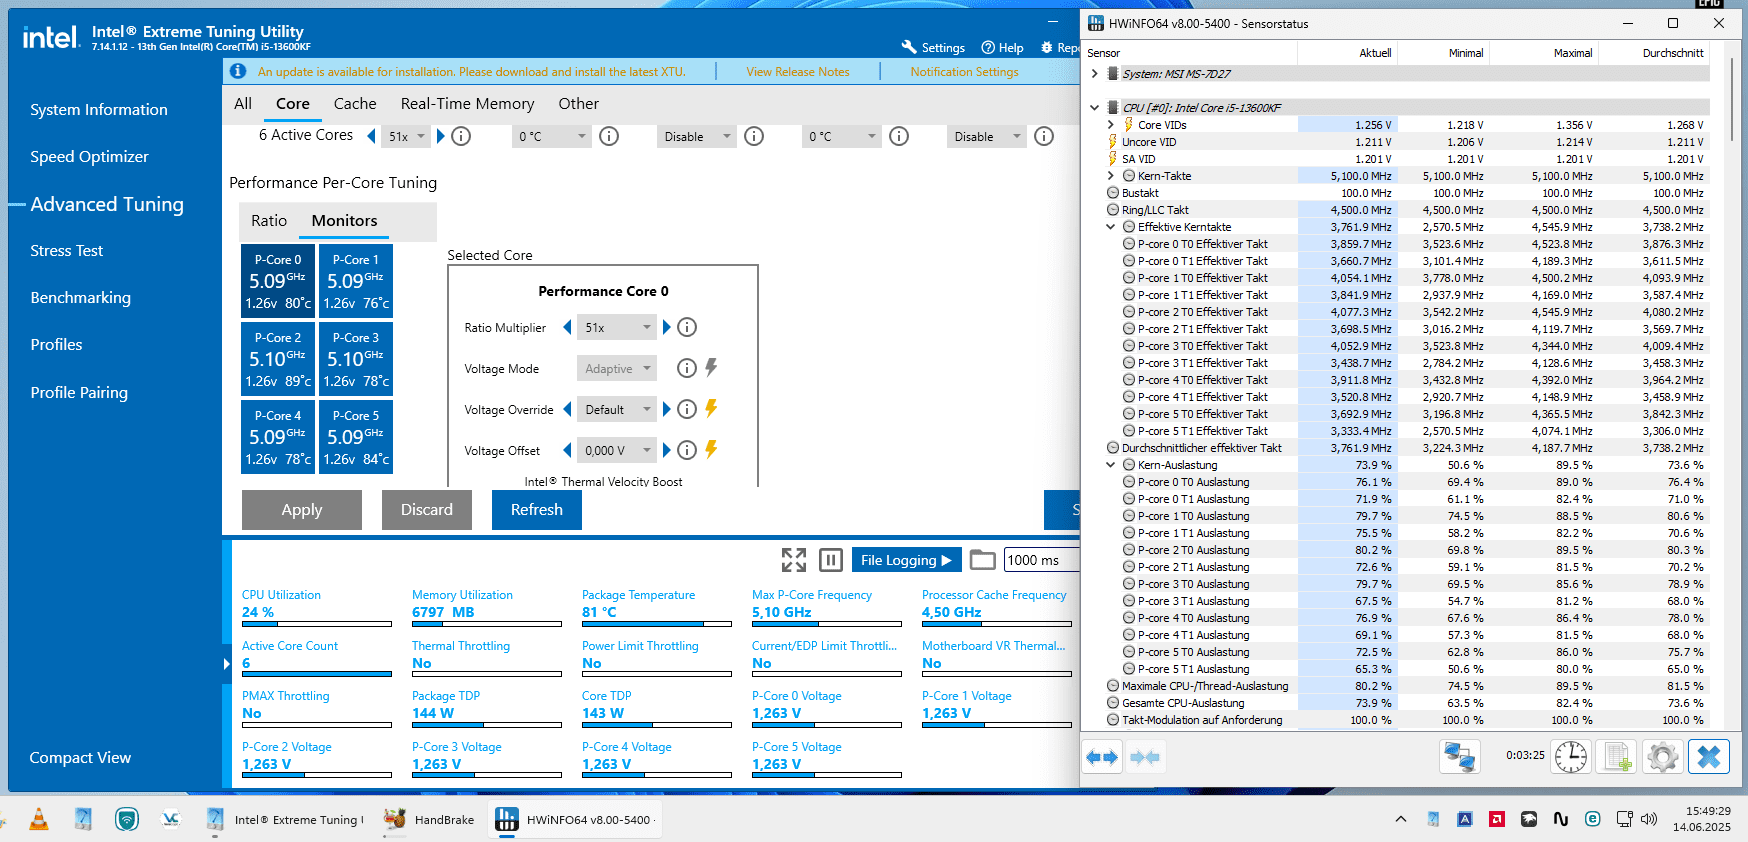Switch to the Cache tab
This screenshot has height=842, width=1748.
[355, 103]
